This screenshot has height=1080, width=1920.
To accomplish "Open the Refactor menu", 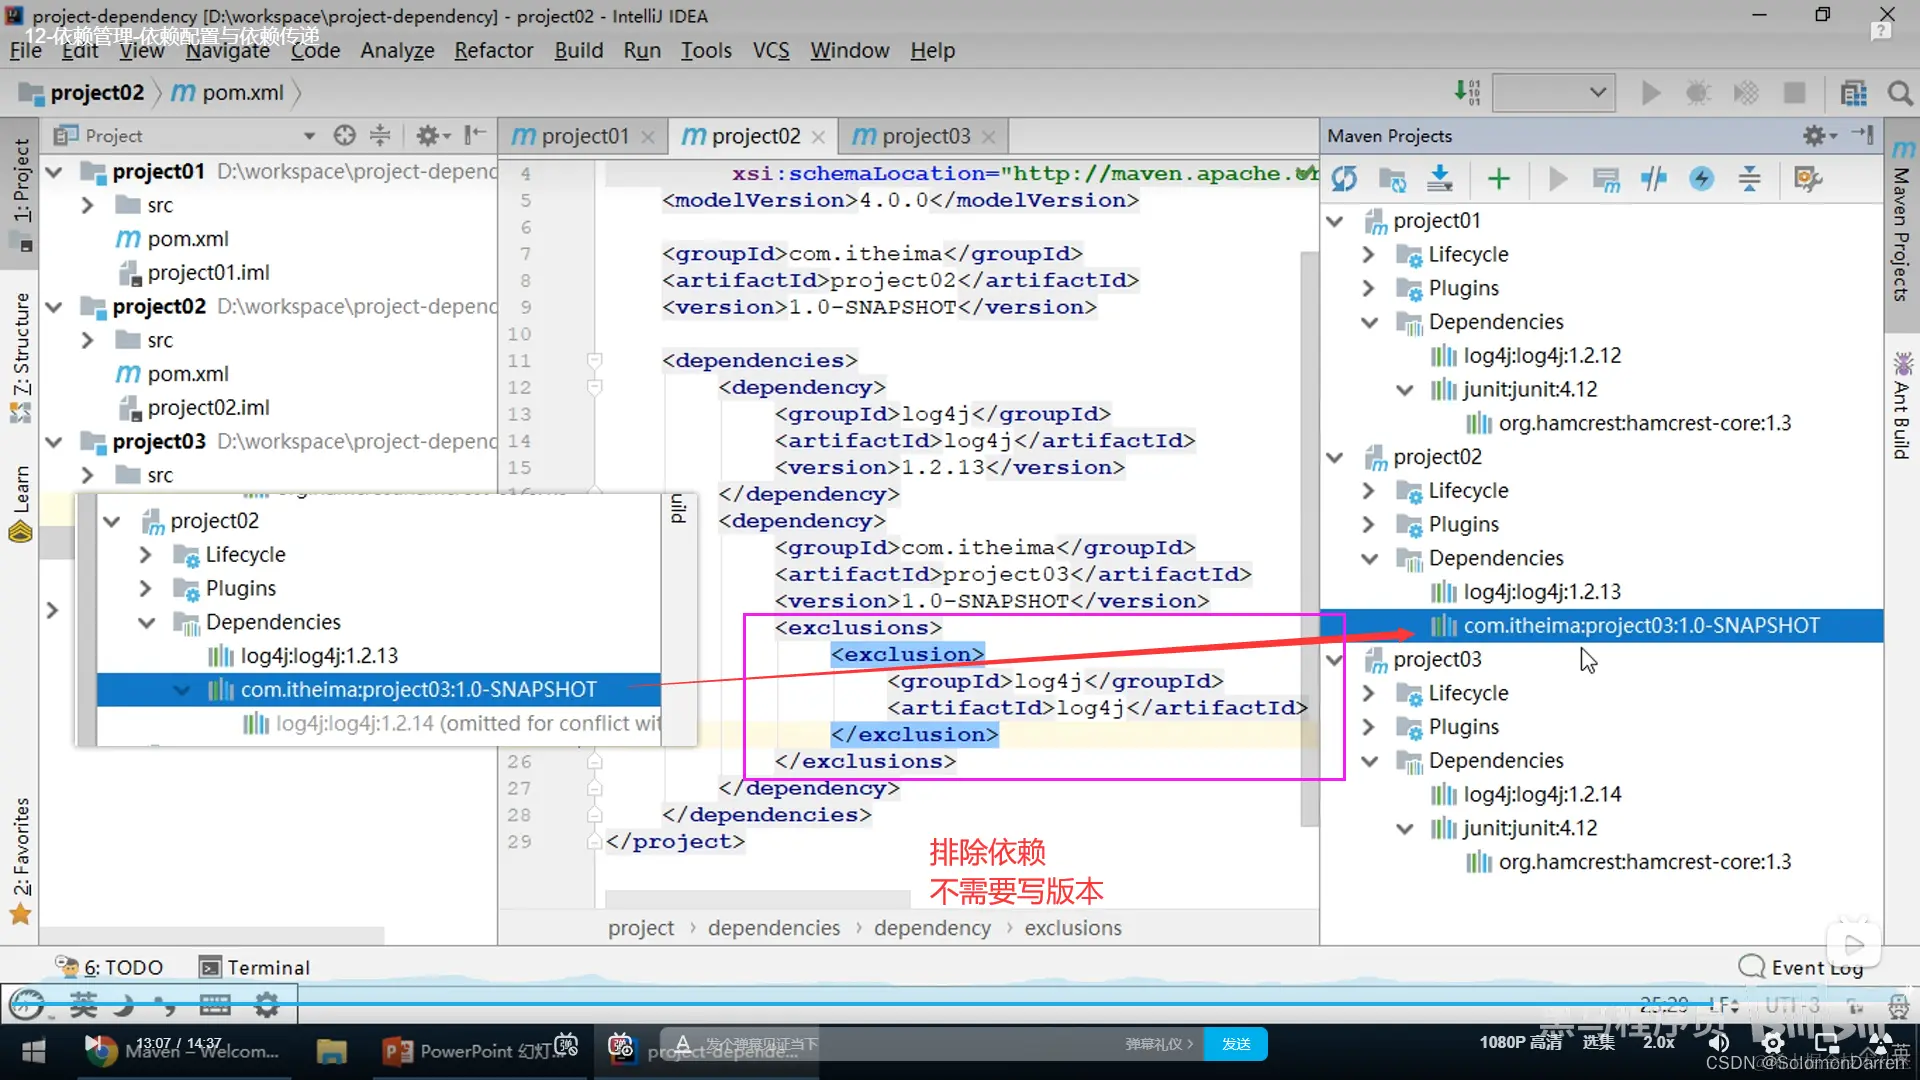I will coord(493,50).
